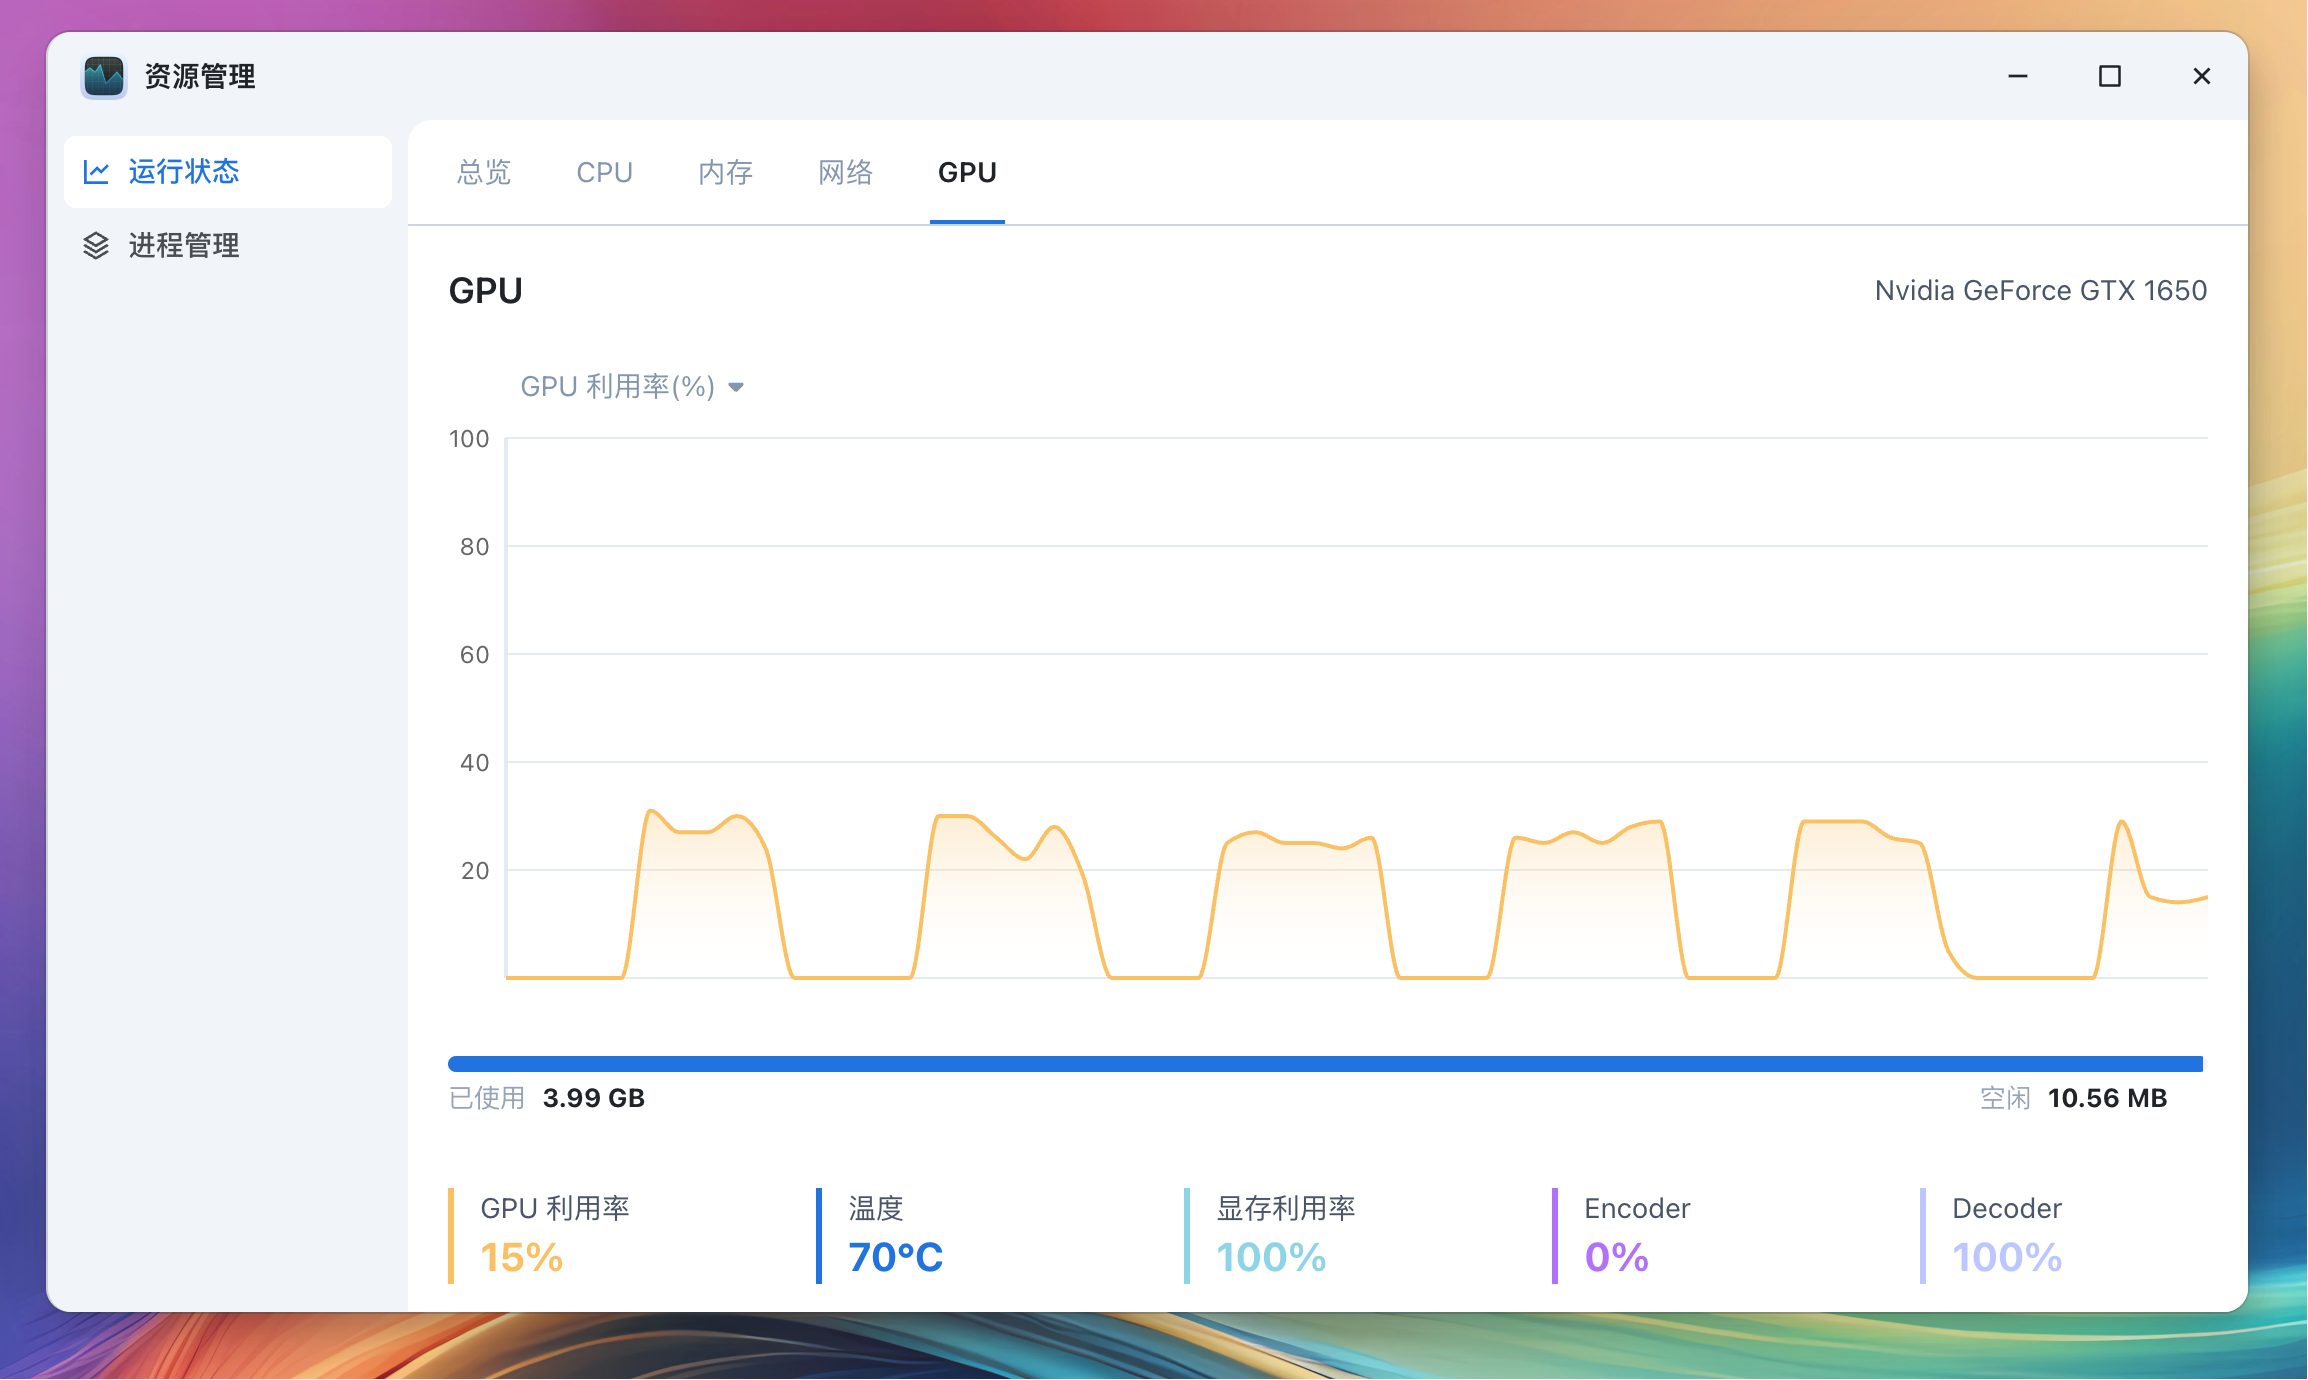This screenshot has height=1380, width=2308.
Task: Click the 显存利用率 100% stat card
Action: [x=1285, y=1236]
